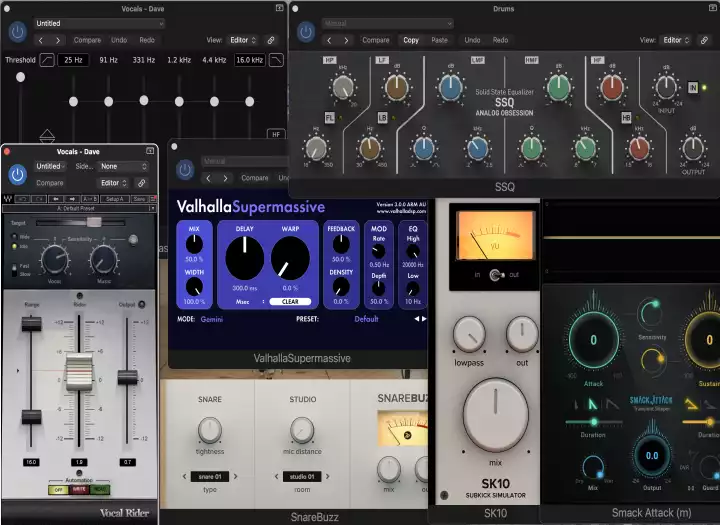
Task: Flip the SK10 in/out switch
Action: click(x=496, y=275)
